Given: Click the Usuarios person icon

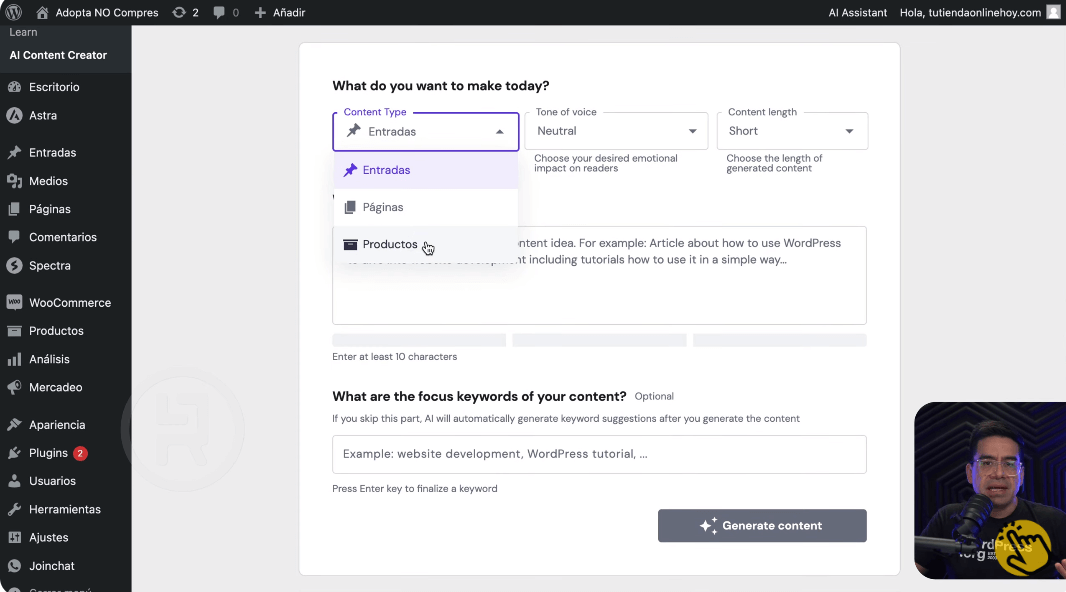Looking at the screenshot, I should pyautogui.click(x=14, y=481).
